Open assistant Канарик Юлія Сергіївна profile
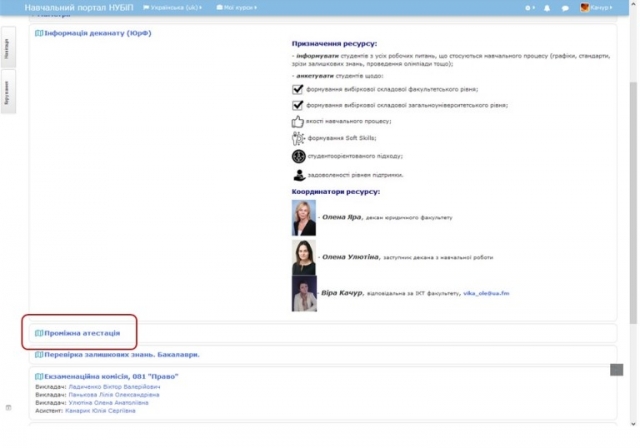Viewport: 640px width, 448px height. (x=100, y=411)
